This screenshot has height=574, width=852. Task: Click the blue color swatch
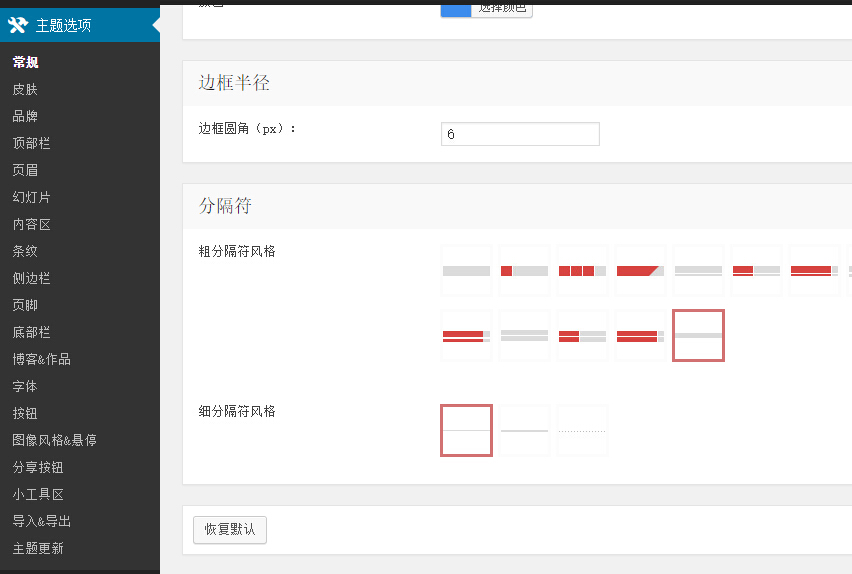tap(456, 8)
